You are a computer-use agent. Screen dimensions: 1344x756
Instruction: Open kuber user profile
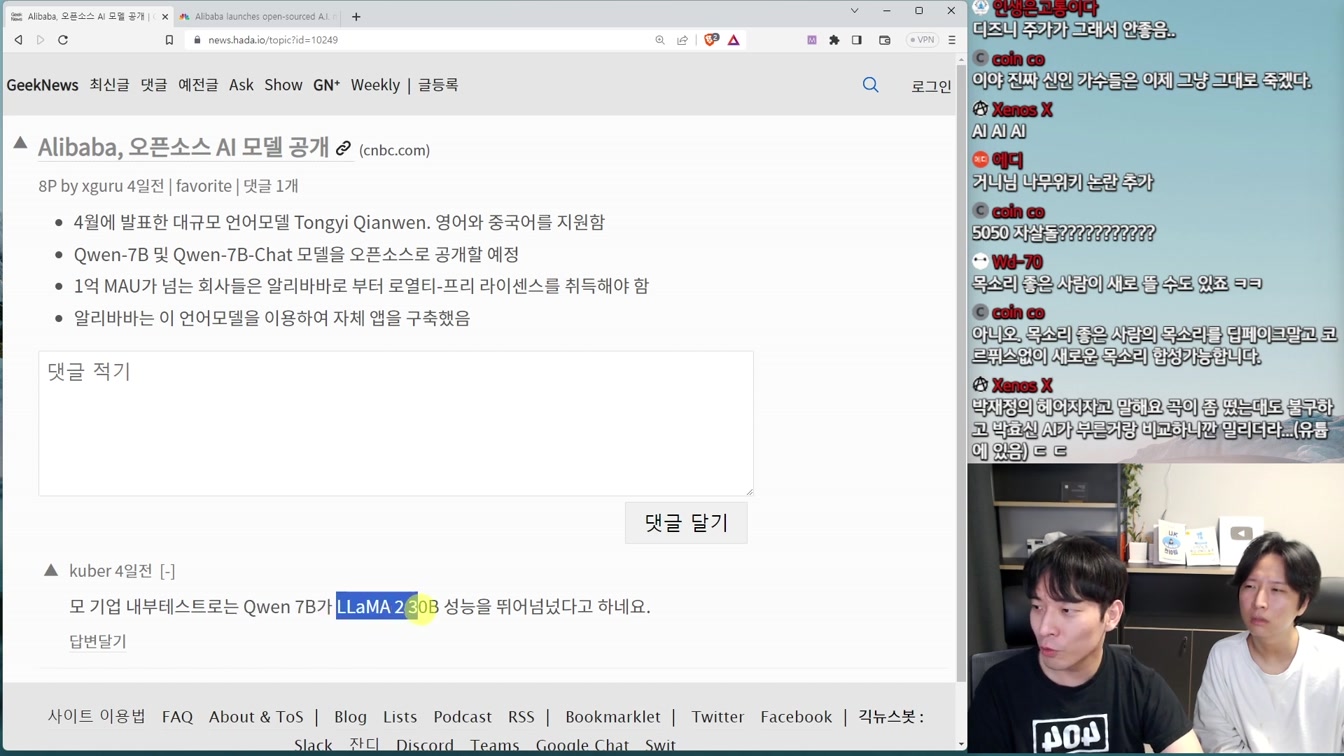coord(89,571)
